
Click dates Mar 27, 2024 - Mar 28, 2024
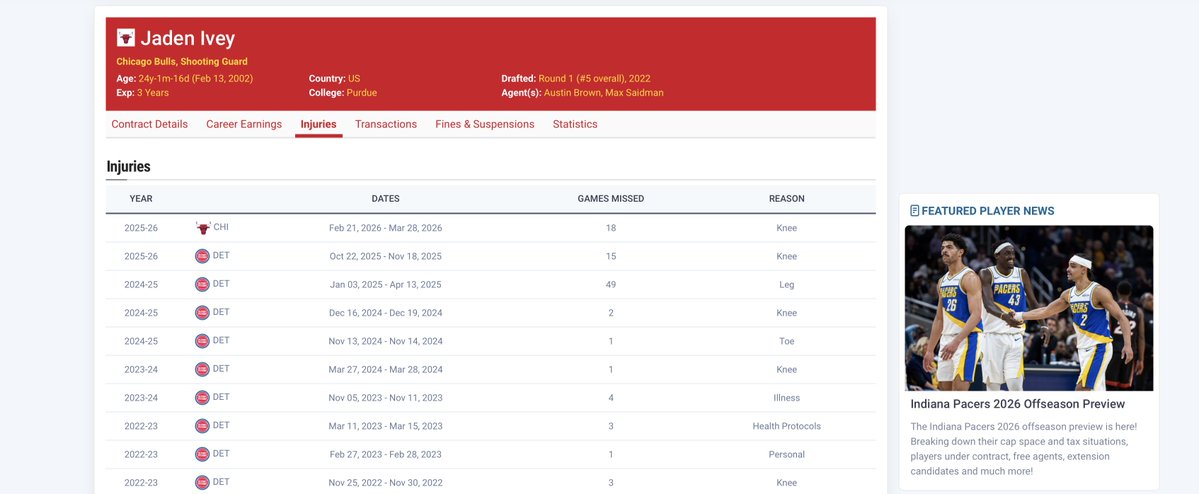[385, 369]
